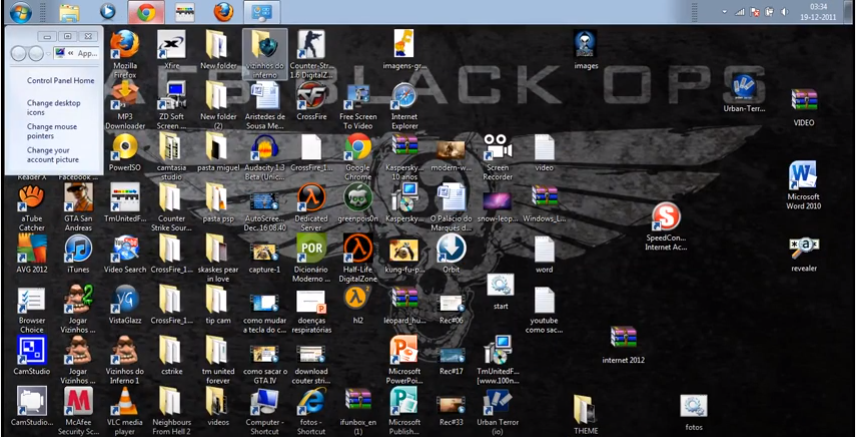Click Control Panel Home link
The image size is (856, 437).
pyautogui.click(x=61, y=80)
